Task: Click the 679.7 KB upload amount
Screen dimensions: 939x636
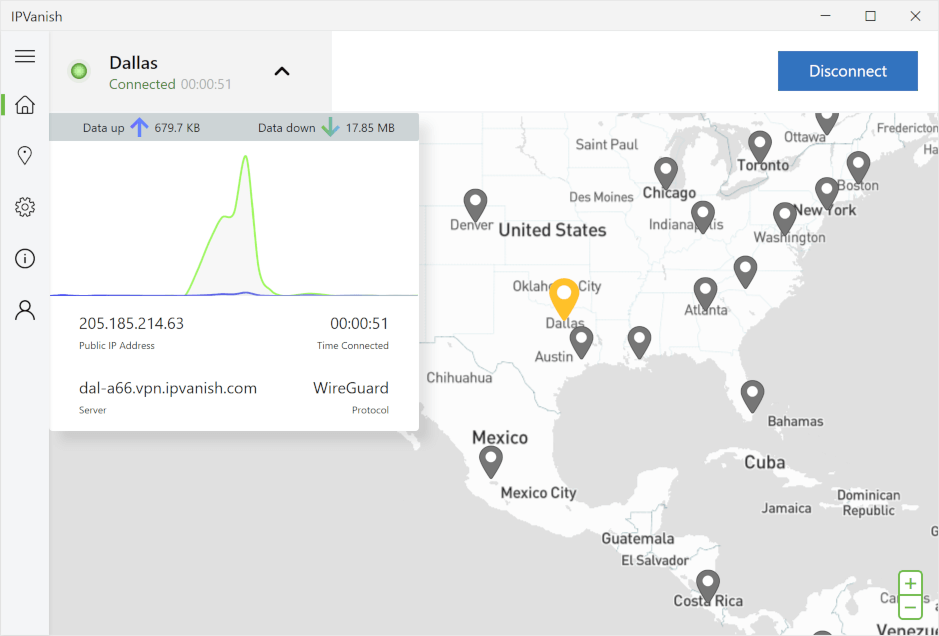Action: pyautogui.click(x=177, y=128)
